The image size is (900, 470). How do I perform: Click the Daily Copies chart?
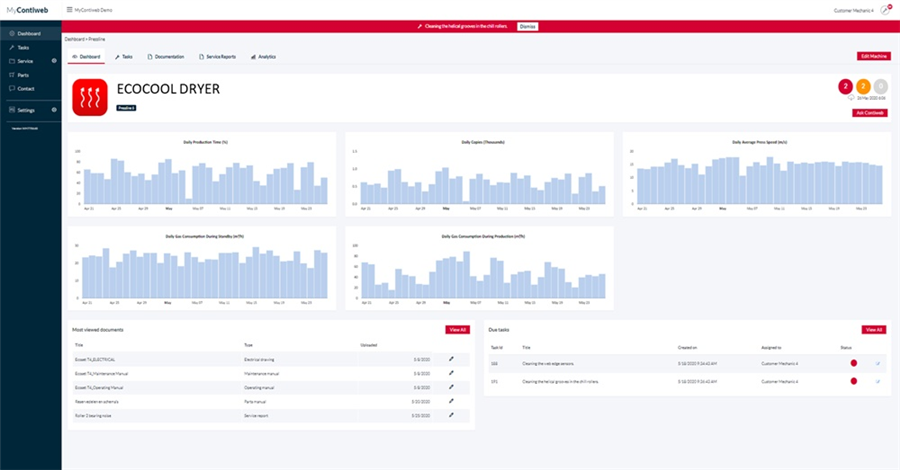click(479, 174)
